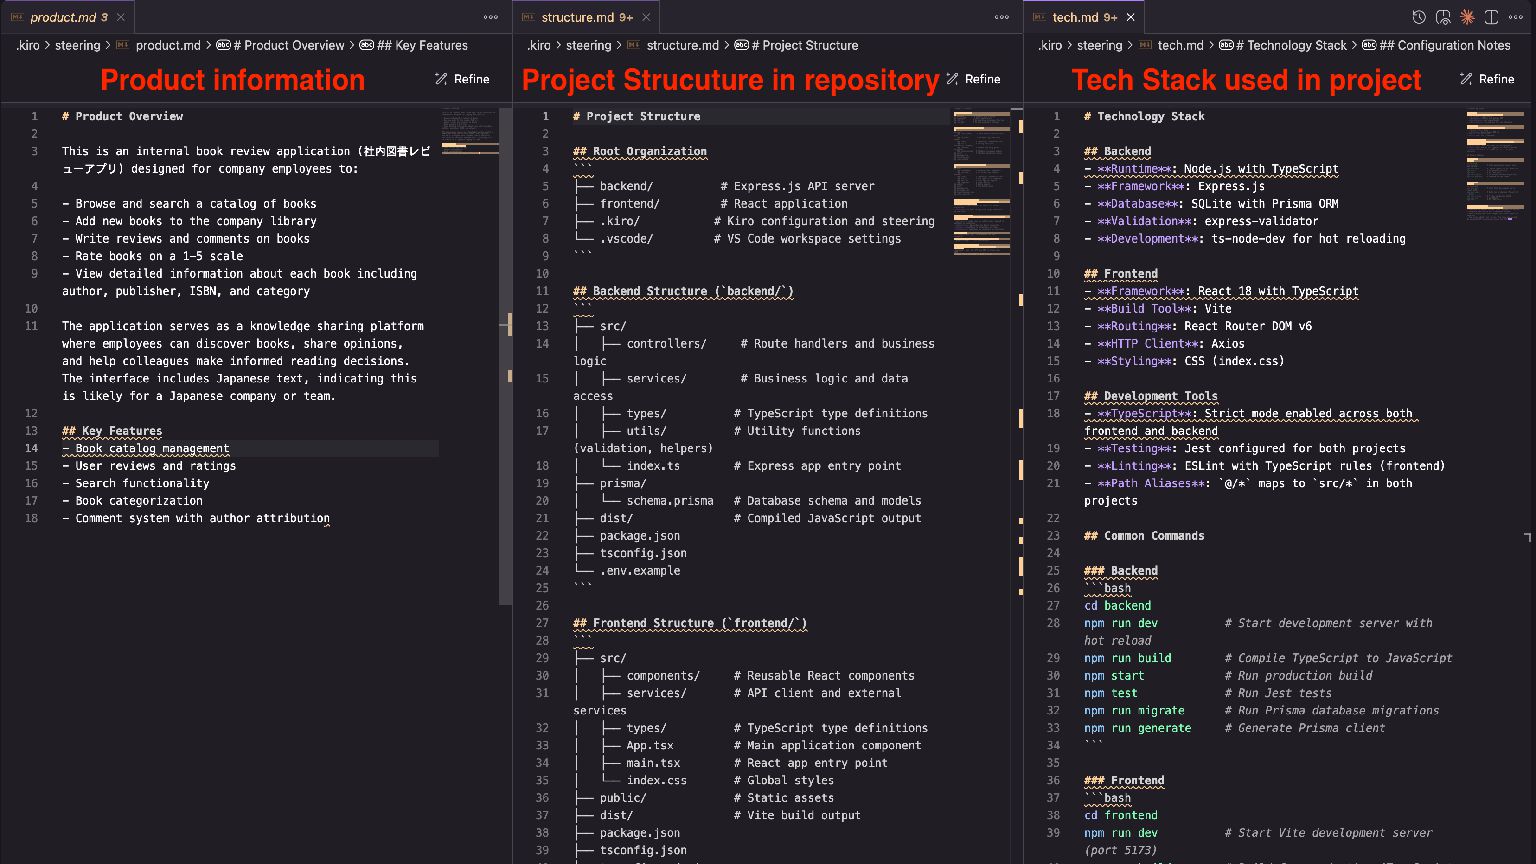Open steering breadcrumb in product.md pane
Screen dimensions: 1536x864
click(x=78, y=45)
